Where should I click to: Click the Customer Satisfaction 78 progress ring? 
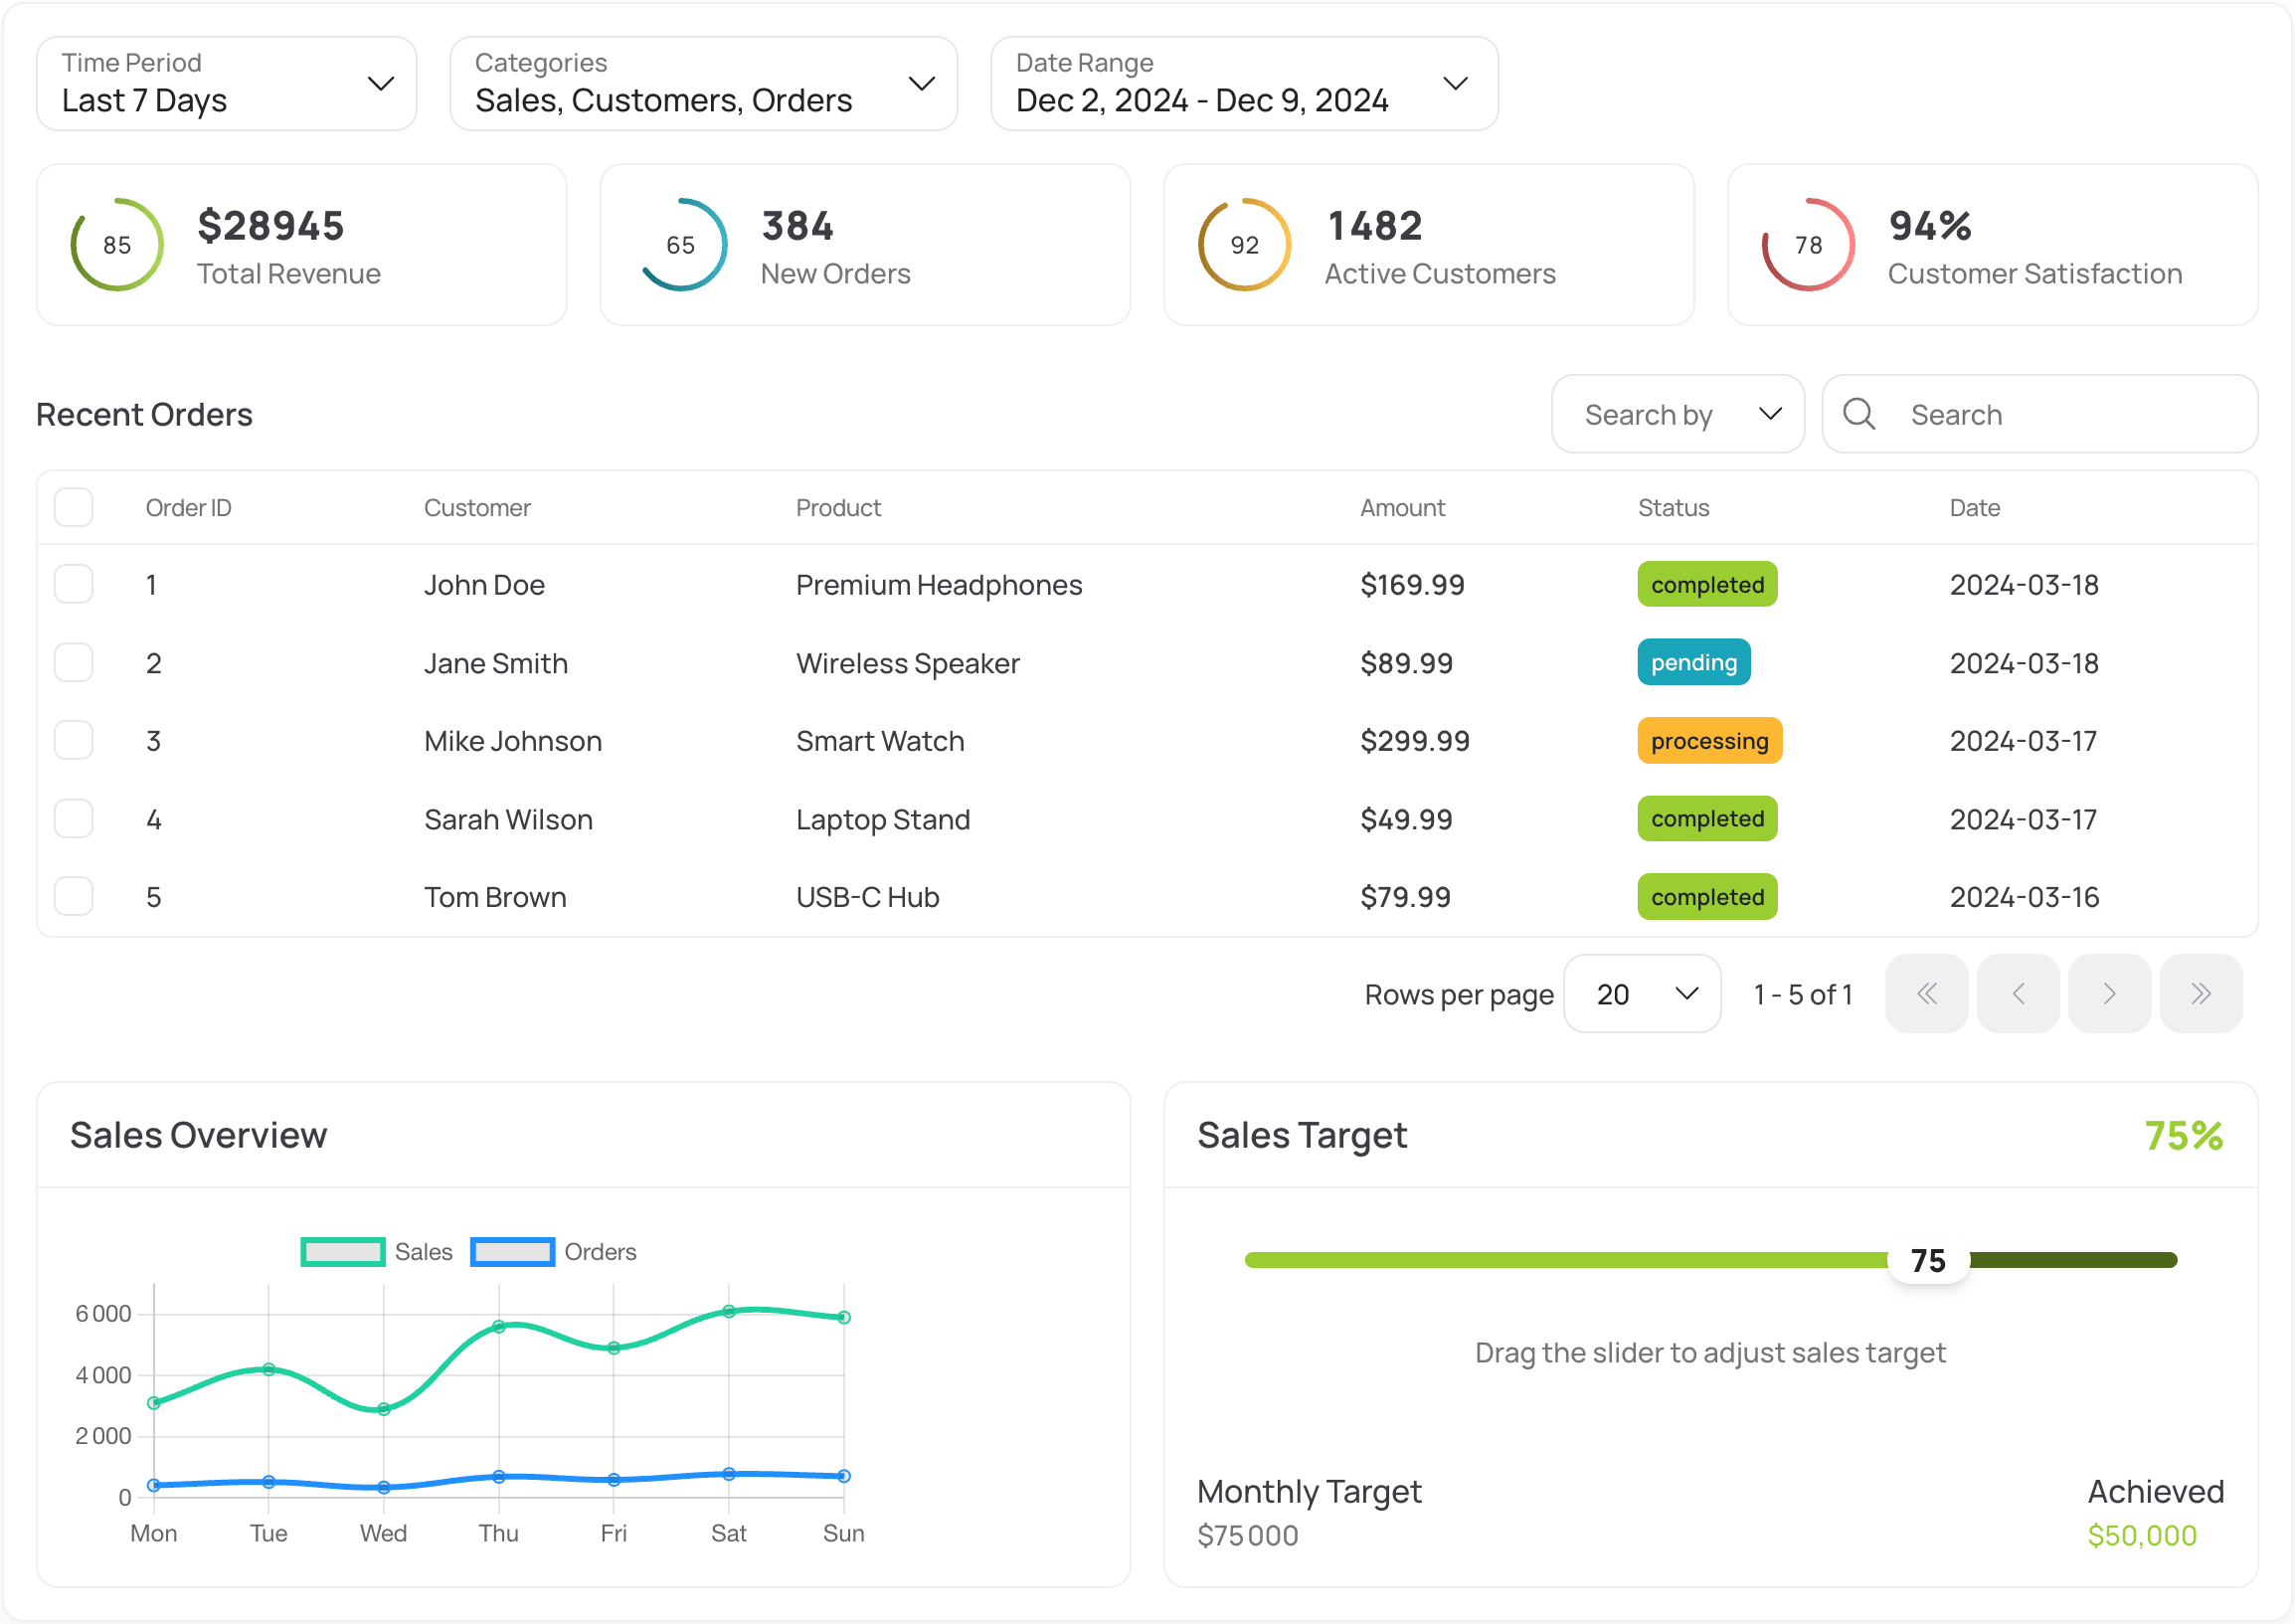tap(1807, 245)
